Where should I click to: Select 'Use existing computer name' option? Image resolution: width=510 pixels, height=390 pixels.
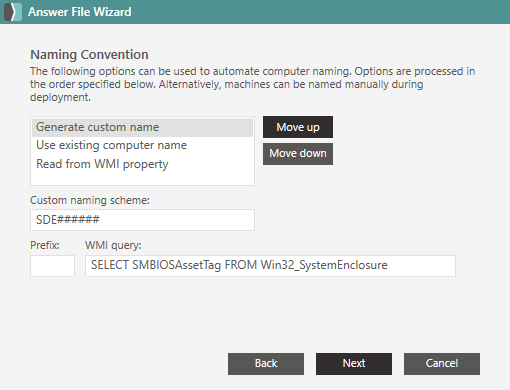142,145
